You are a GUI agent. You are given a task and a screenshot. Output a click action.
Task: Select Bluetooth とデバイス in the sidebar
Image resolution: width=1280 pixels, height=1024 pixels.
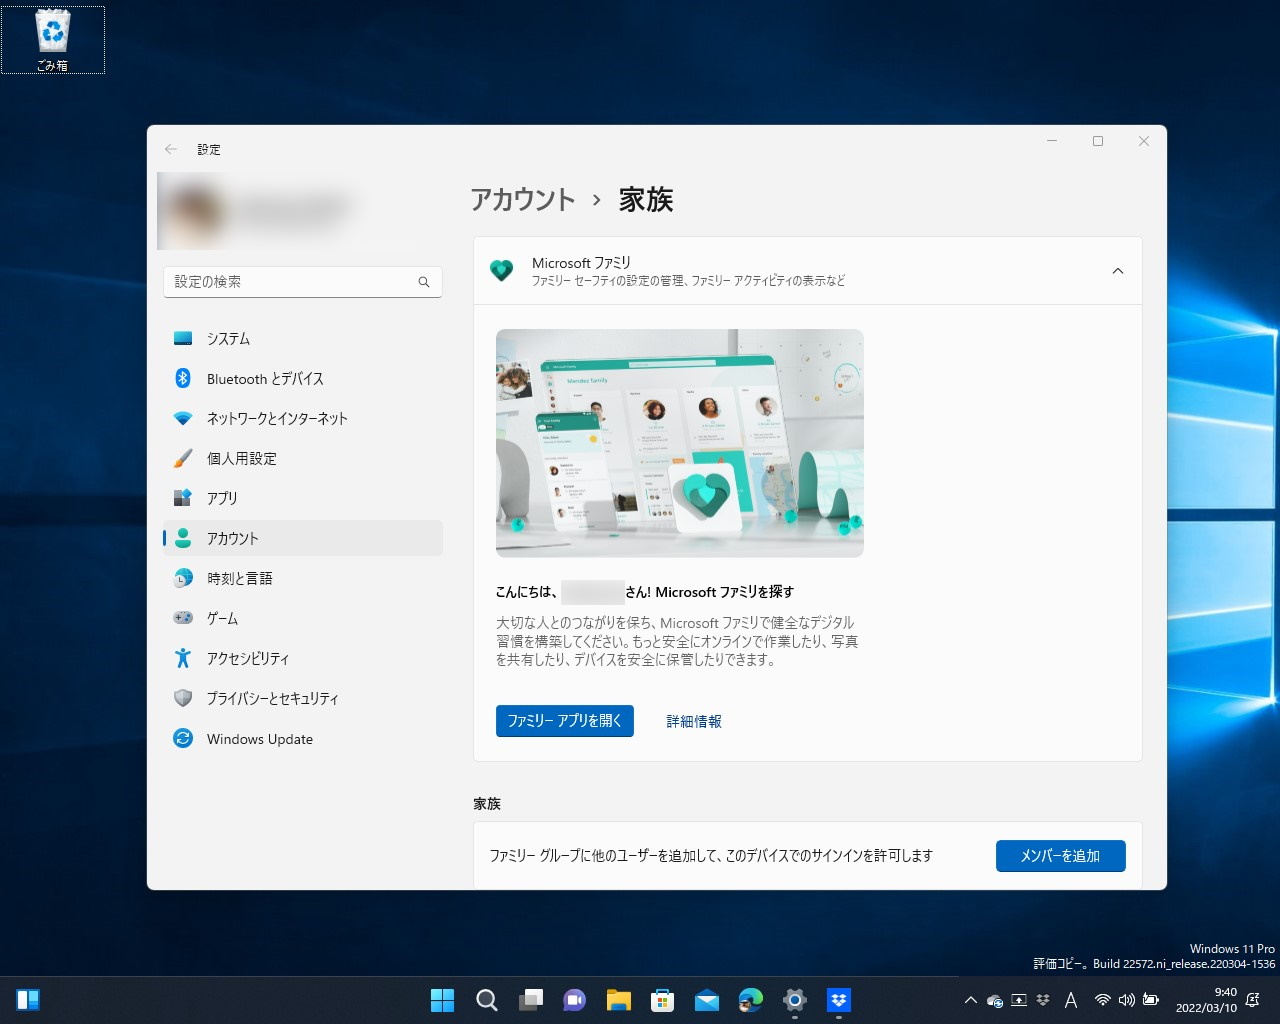(x=265, y=378)
